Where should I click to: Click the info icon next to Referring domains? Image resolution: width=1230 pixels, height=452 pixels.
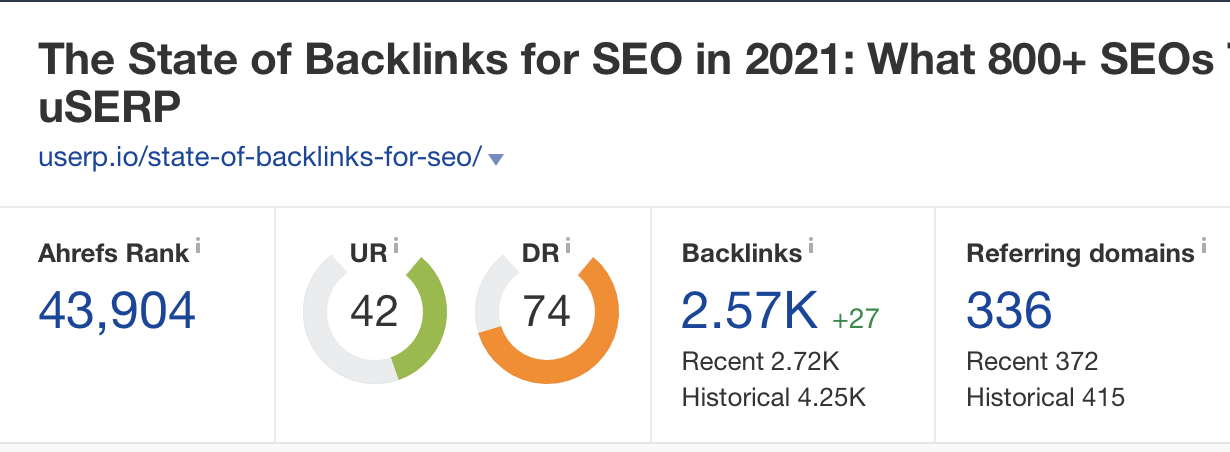coord(1204,246)
